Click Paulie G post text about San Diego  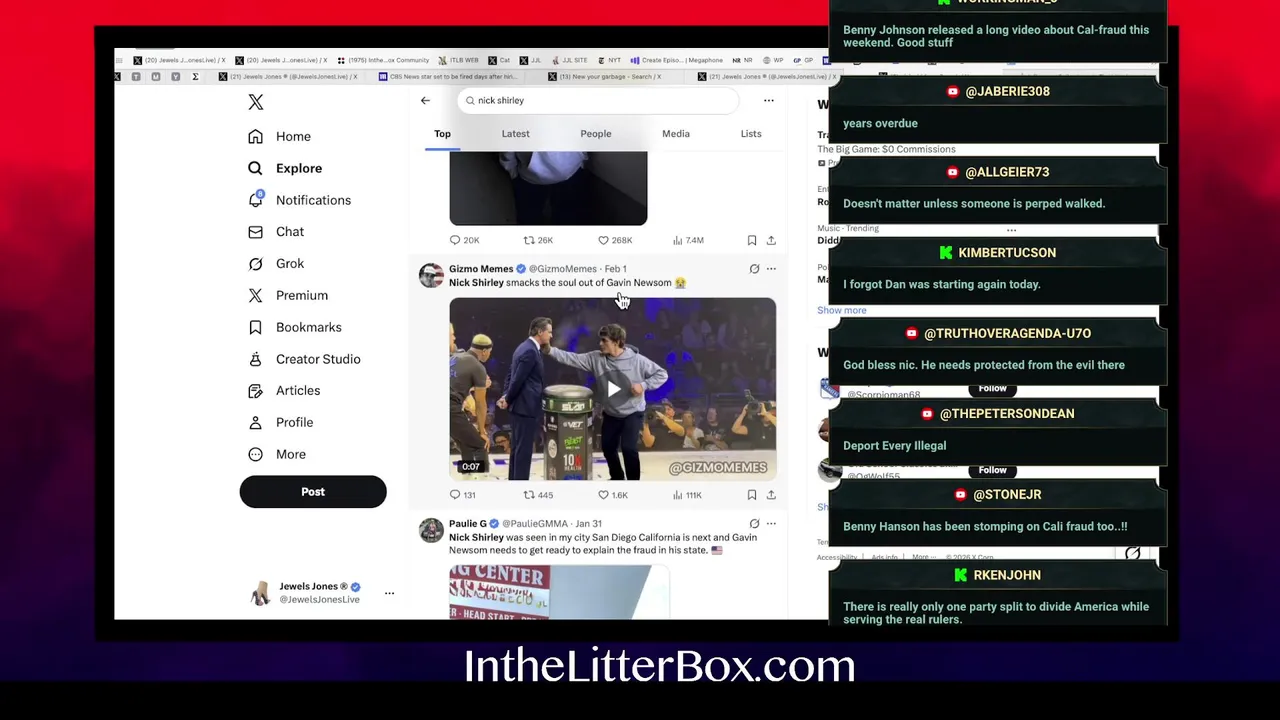click(603, 544)
